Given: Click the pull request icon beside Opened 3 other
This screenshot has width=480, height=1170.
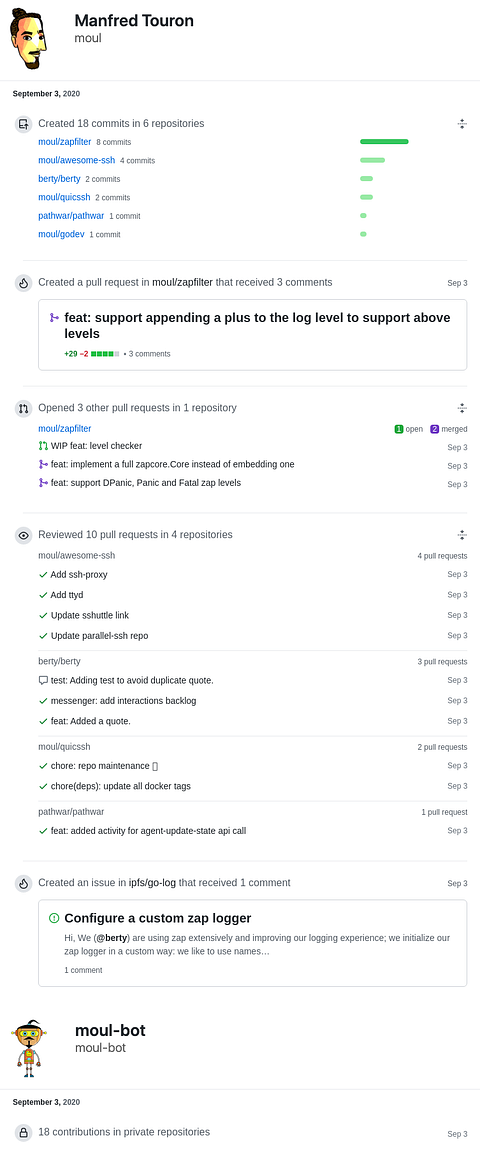Looking at the screenshot, I should pos(24,408).
